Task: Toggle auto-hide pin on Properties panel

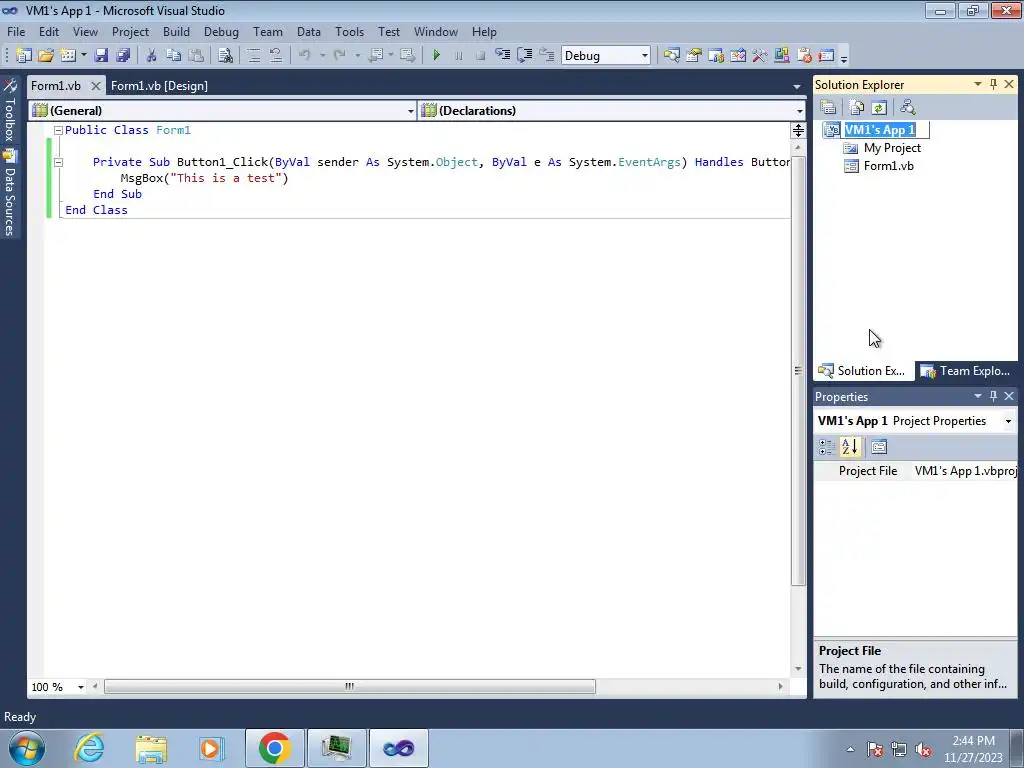Action: point(993,396)
